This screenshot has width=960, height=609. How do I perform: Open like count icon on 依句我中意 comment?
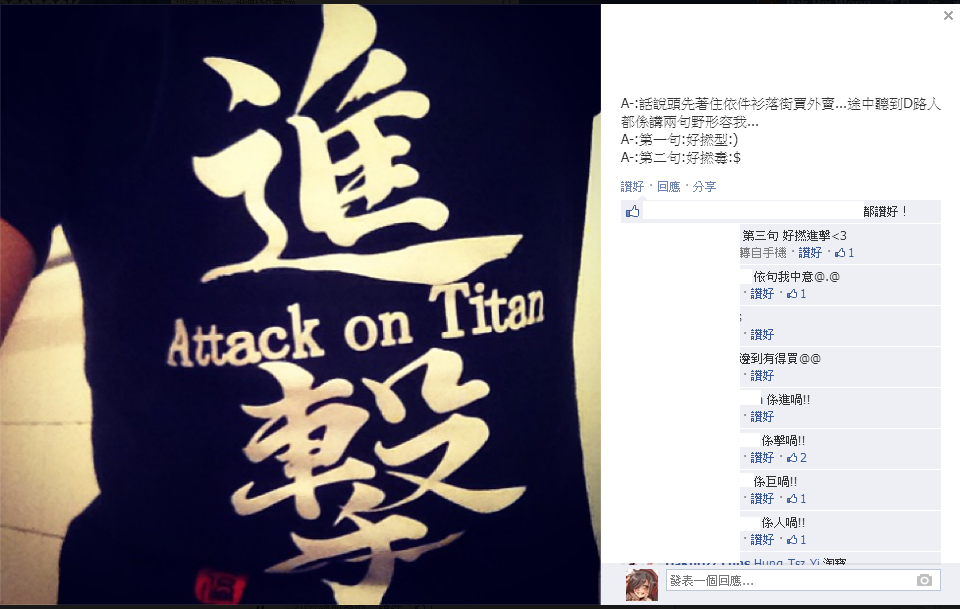click(x=797, y=294)
